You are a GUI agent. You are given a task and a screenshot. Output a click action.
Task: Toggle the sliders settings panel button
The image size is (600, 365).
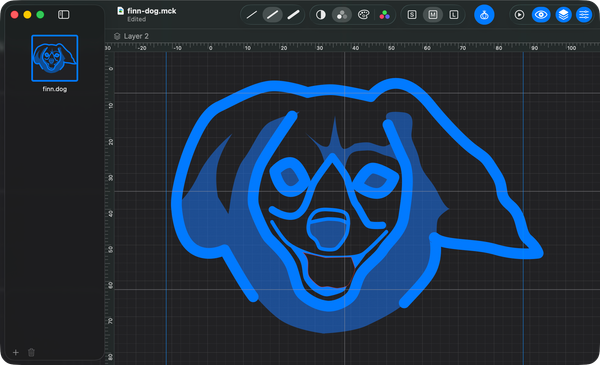(x=584, y=15)
